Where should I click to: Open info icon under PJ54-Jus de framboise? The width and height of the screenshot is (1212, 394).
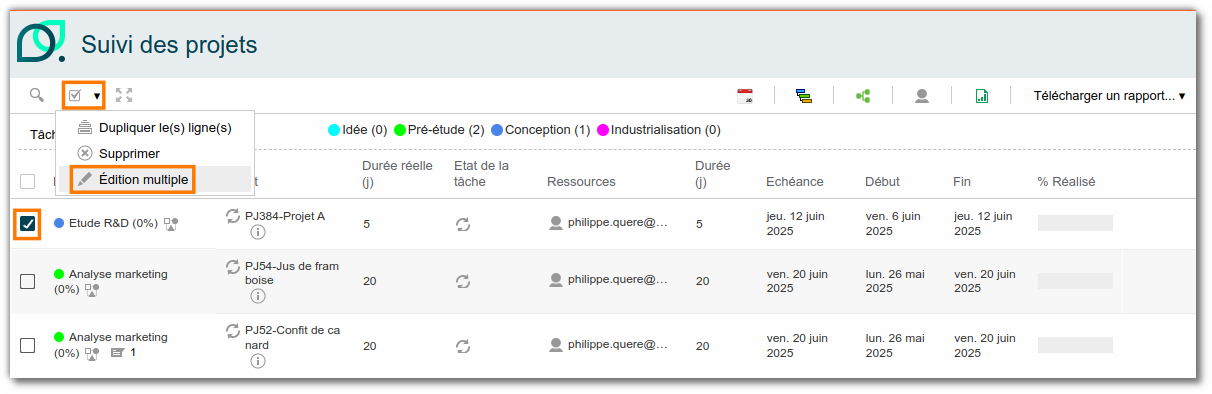(257, 297)
